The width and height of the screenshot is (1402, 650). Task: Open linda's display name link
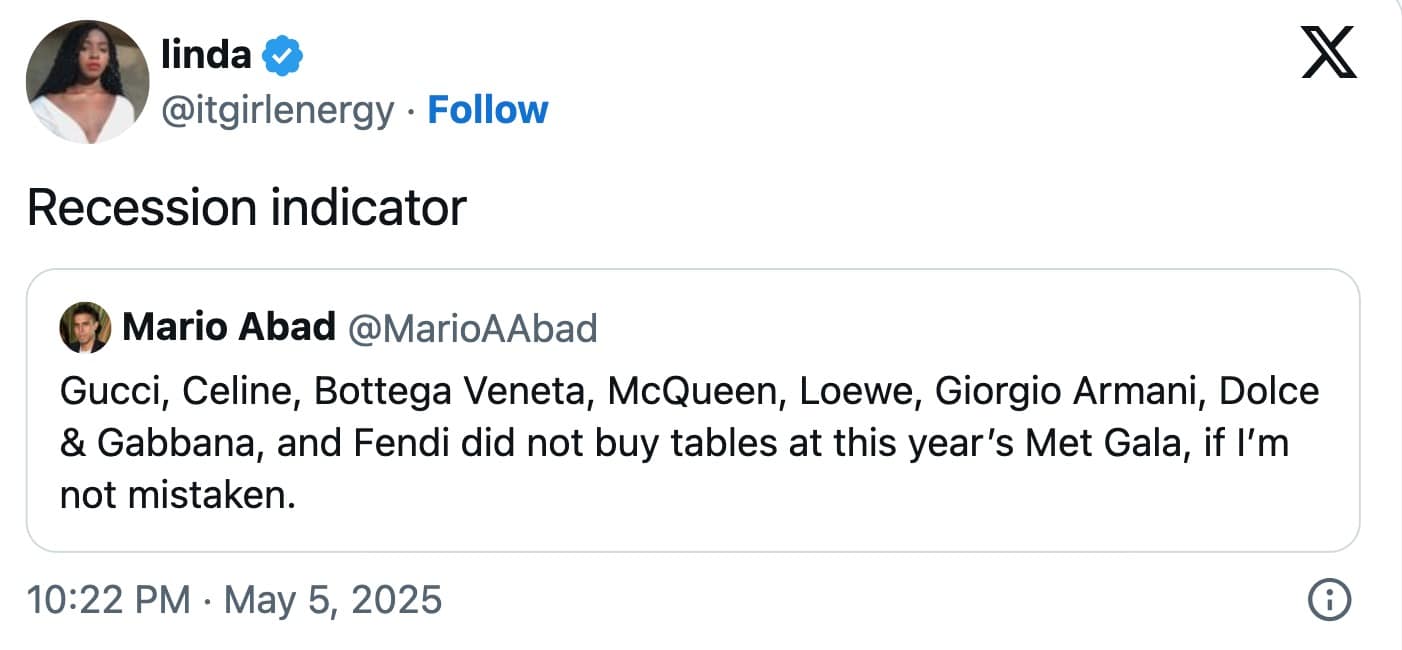pos(206,54)
